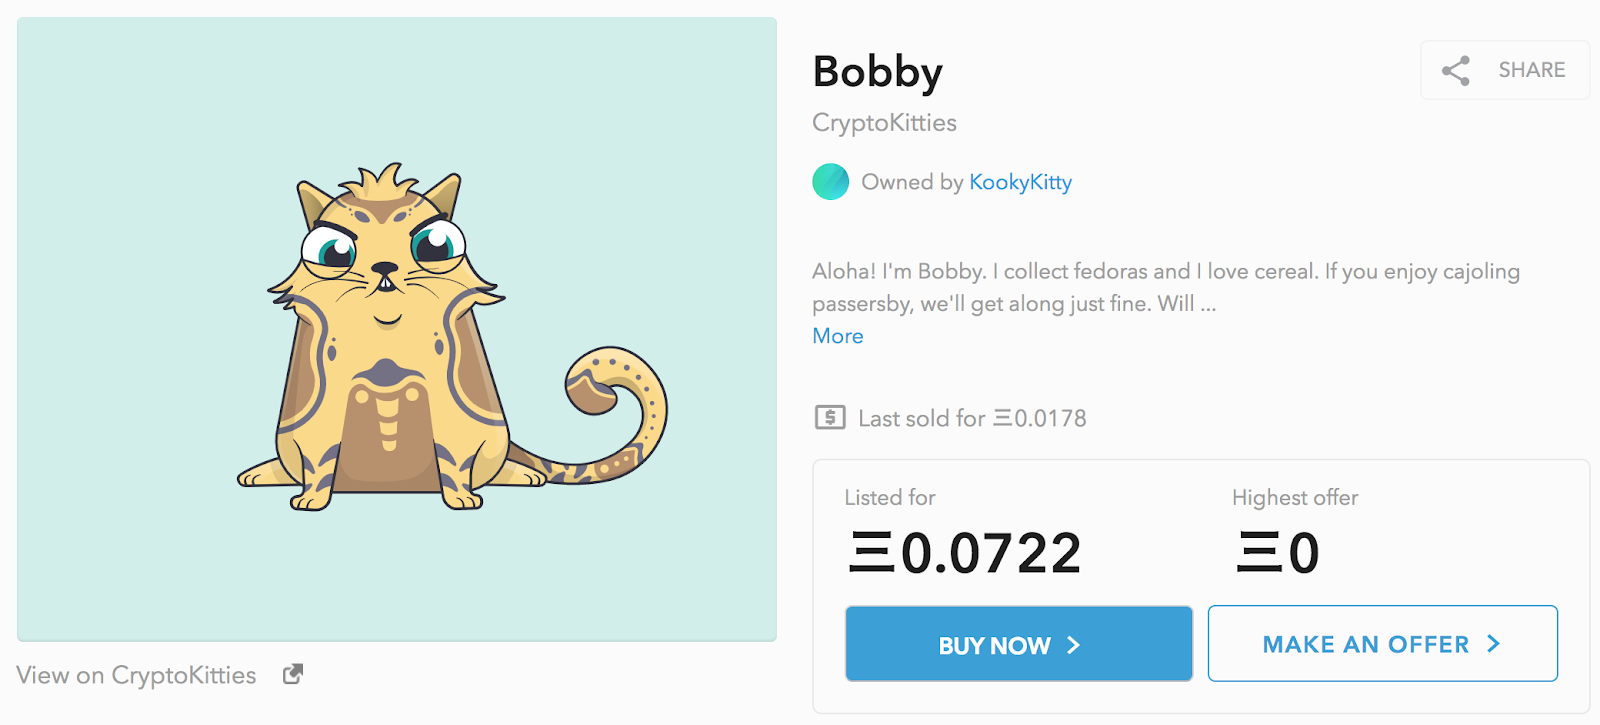The width and height of the screenshot is (1600, 725).
Task: Click MAKE AN OFFER for Bobby
Action: click(x=1382, y=644)
